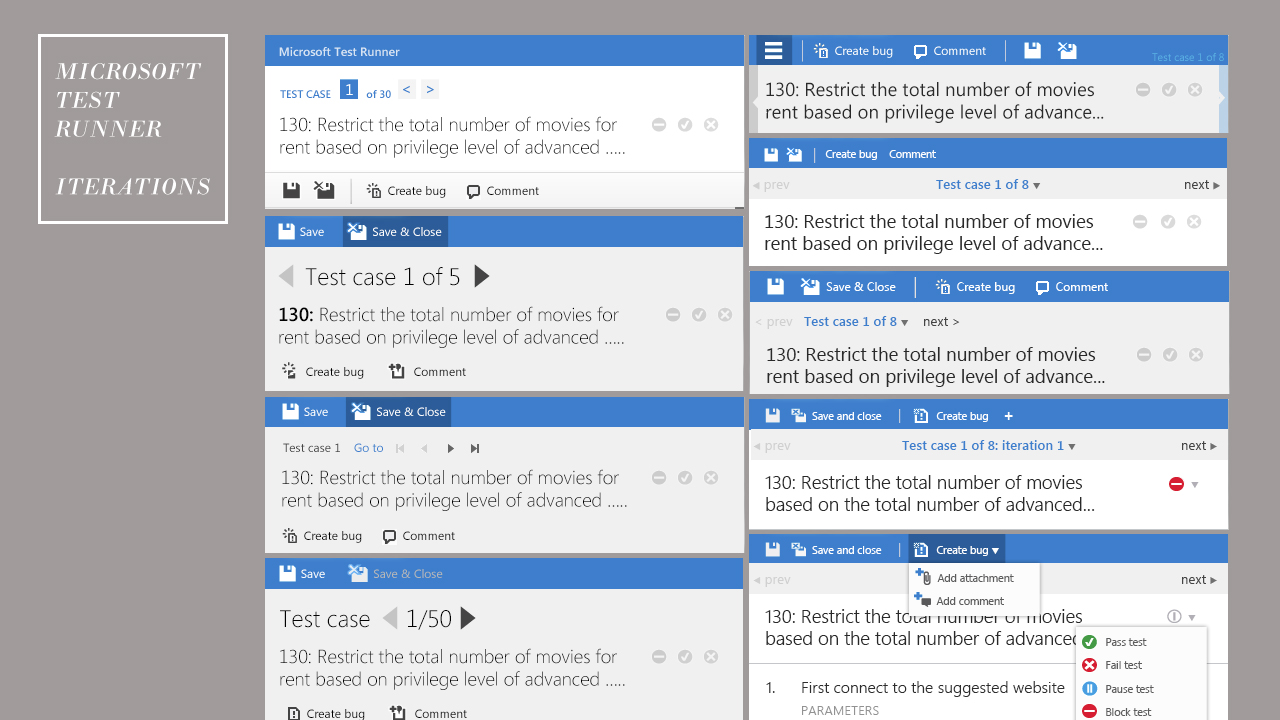
Task: Click '◂ prev' in the panel with centered 'Test case 1 of 8'
Action: point(771,185)
